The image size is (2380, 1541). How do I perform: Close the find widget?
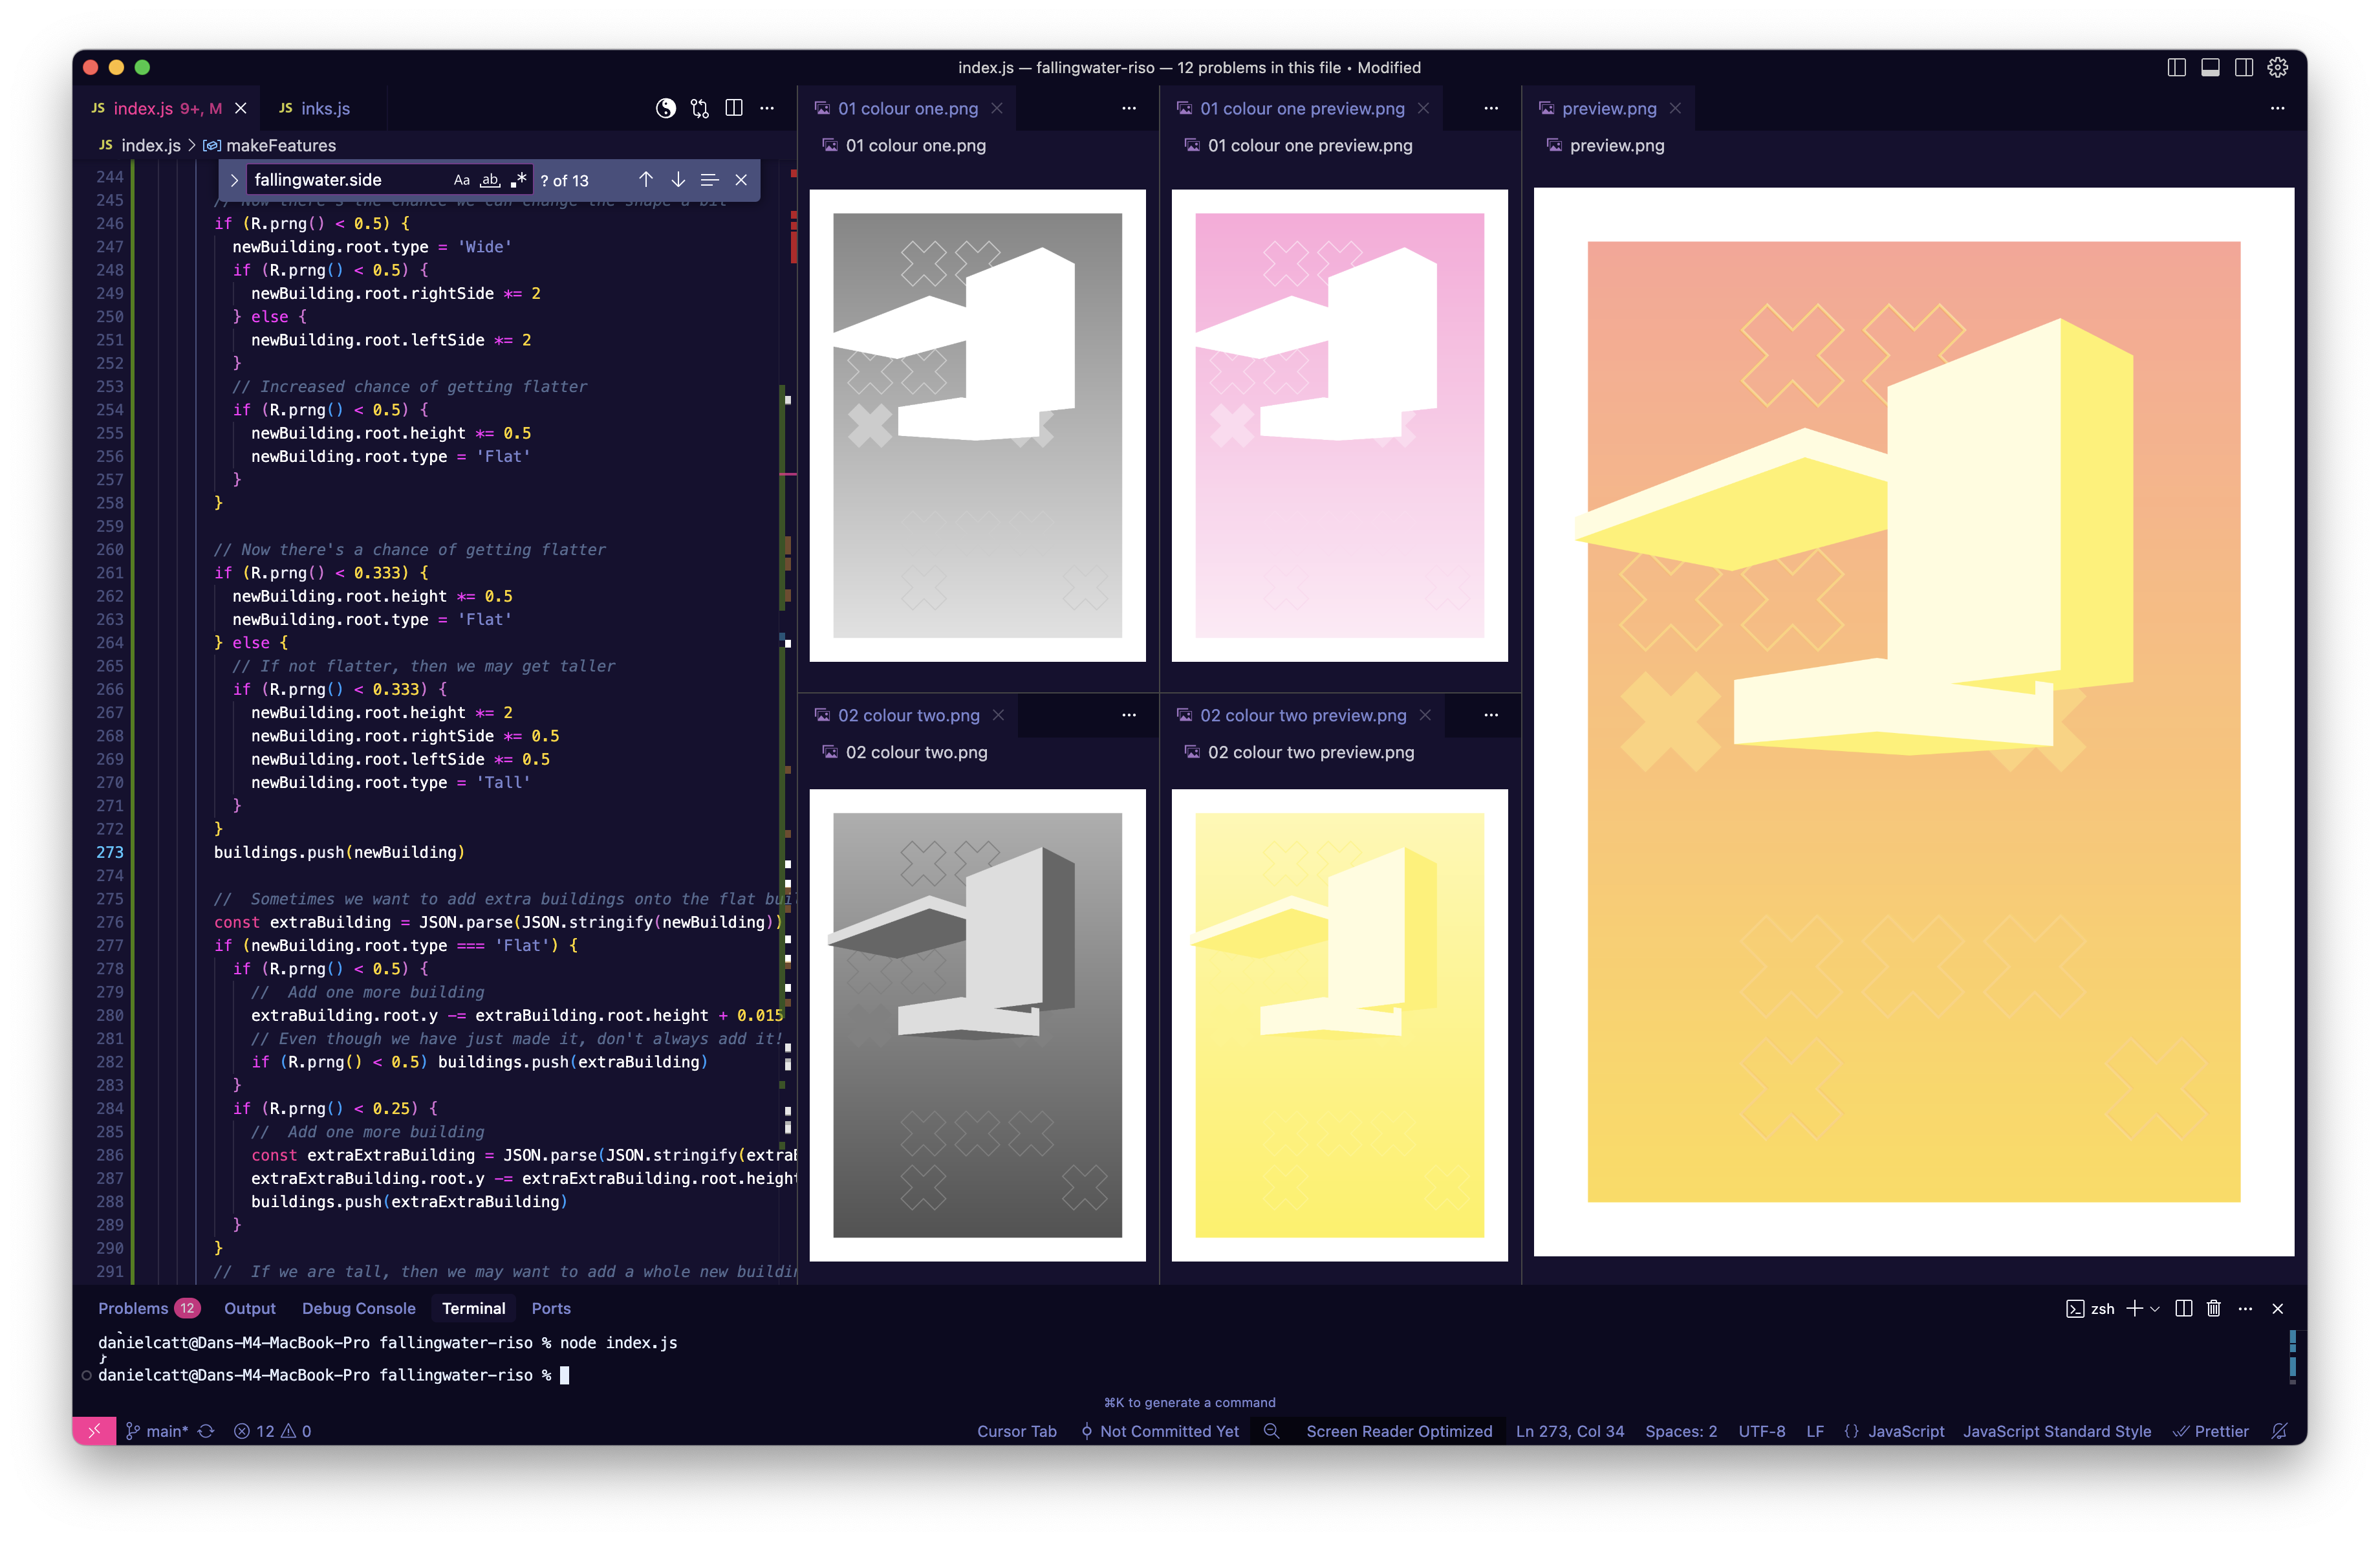(x=741, y=180)
